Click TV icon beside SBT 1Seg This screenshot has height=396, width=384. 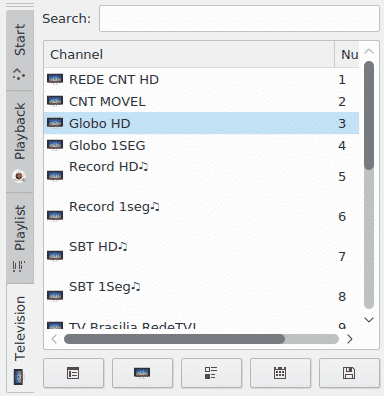tap(55, 296)
